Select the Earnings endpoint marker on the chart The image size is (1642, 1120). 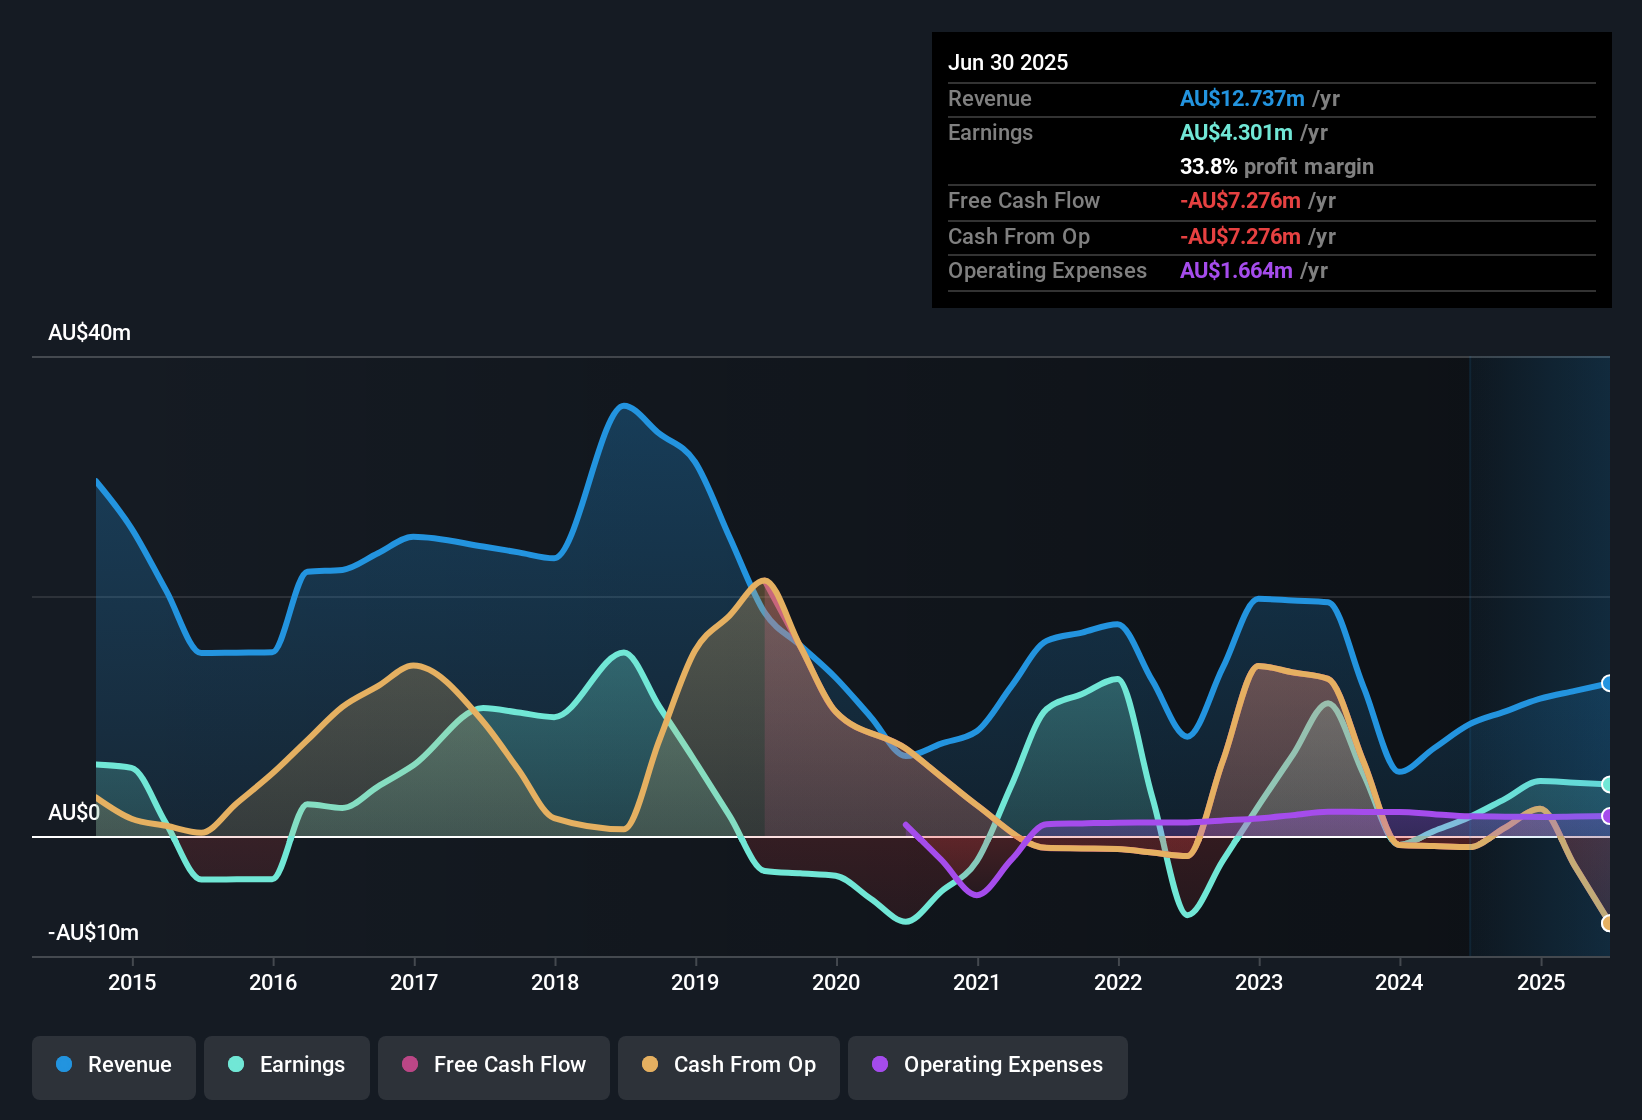pyautogui.click(x=1607, y=784)
